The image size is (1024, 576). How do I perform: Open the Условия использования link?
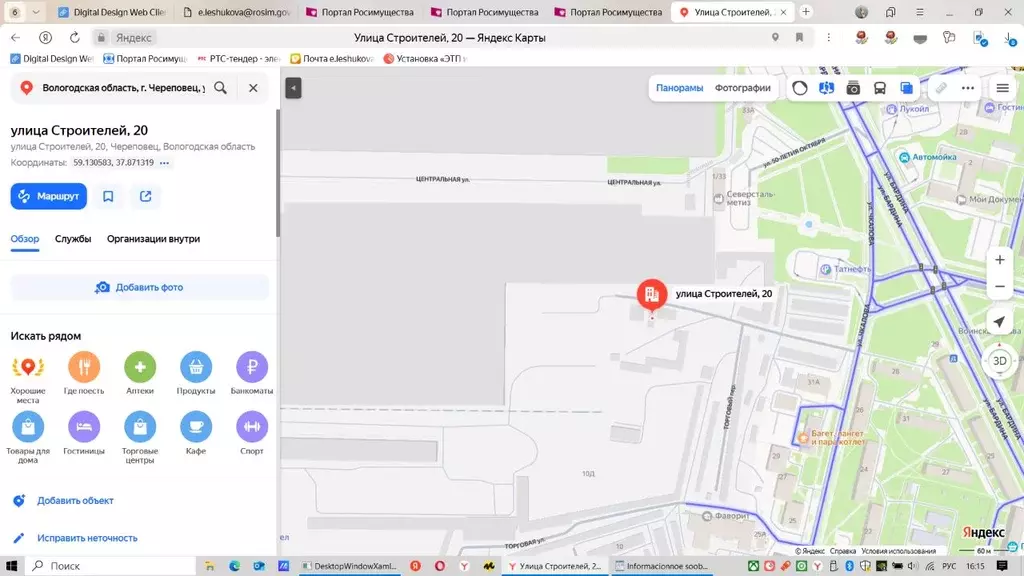898,551
